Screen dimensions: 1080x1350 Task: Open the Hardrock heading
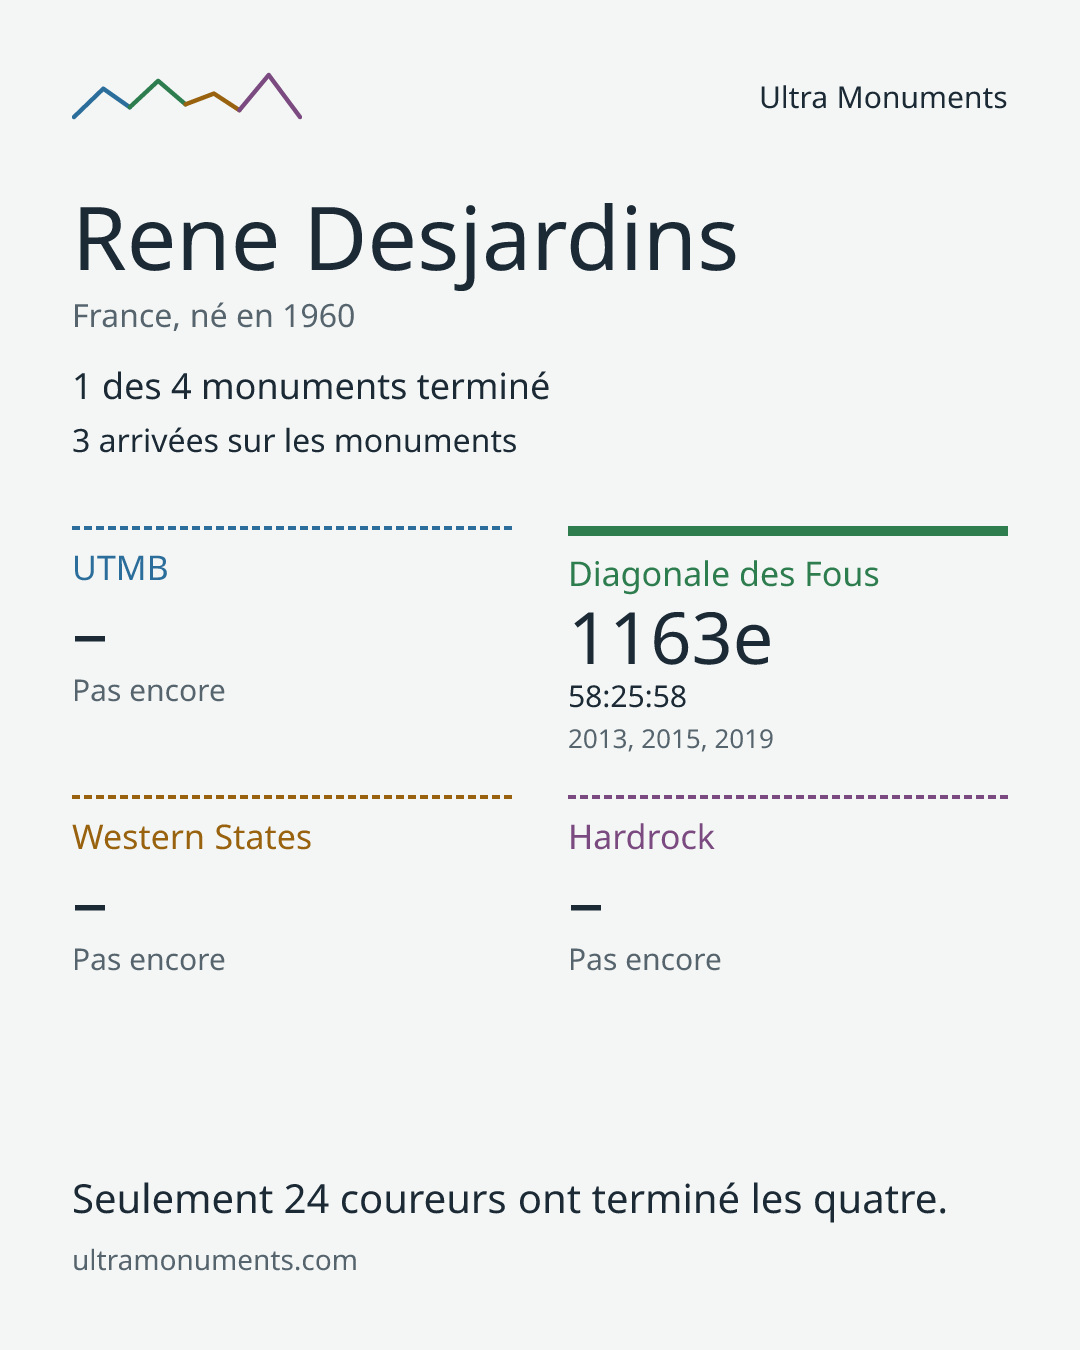pos(642,837)
